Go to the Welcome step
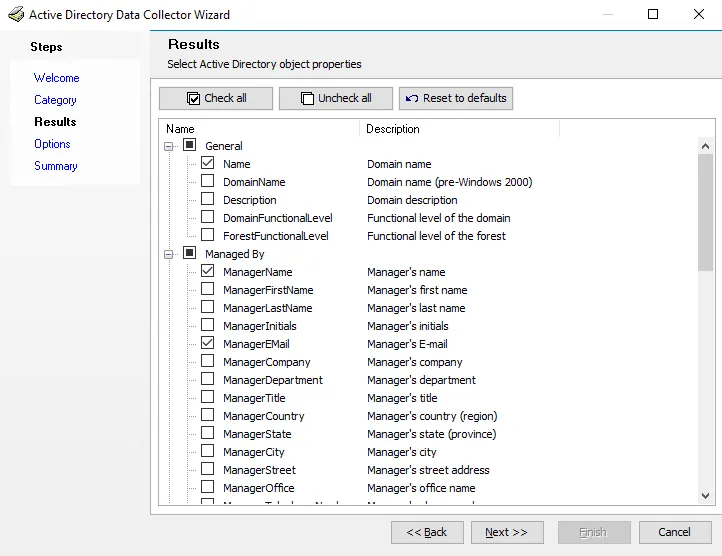The width and height of the screenshot is (722, 556). tap(57, 78)
